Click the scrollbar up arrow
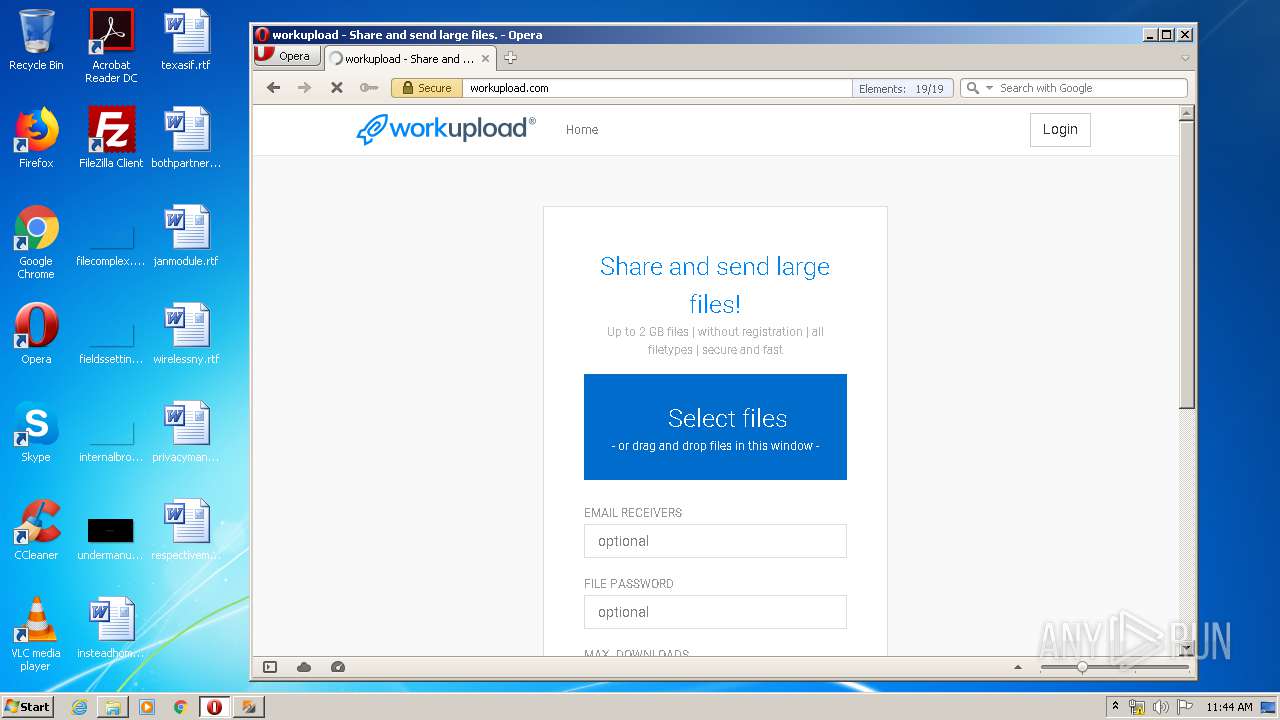Image resolution: width=1280 pixels, height=720 pixels. click(1187, 113)
